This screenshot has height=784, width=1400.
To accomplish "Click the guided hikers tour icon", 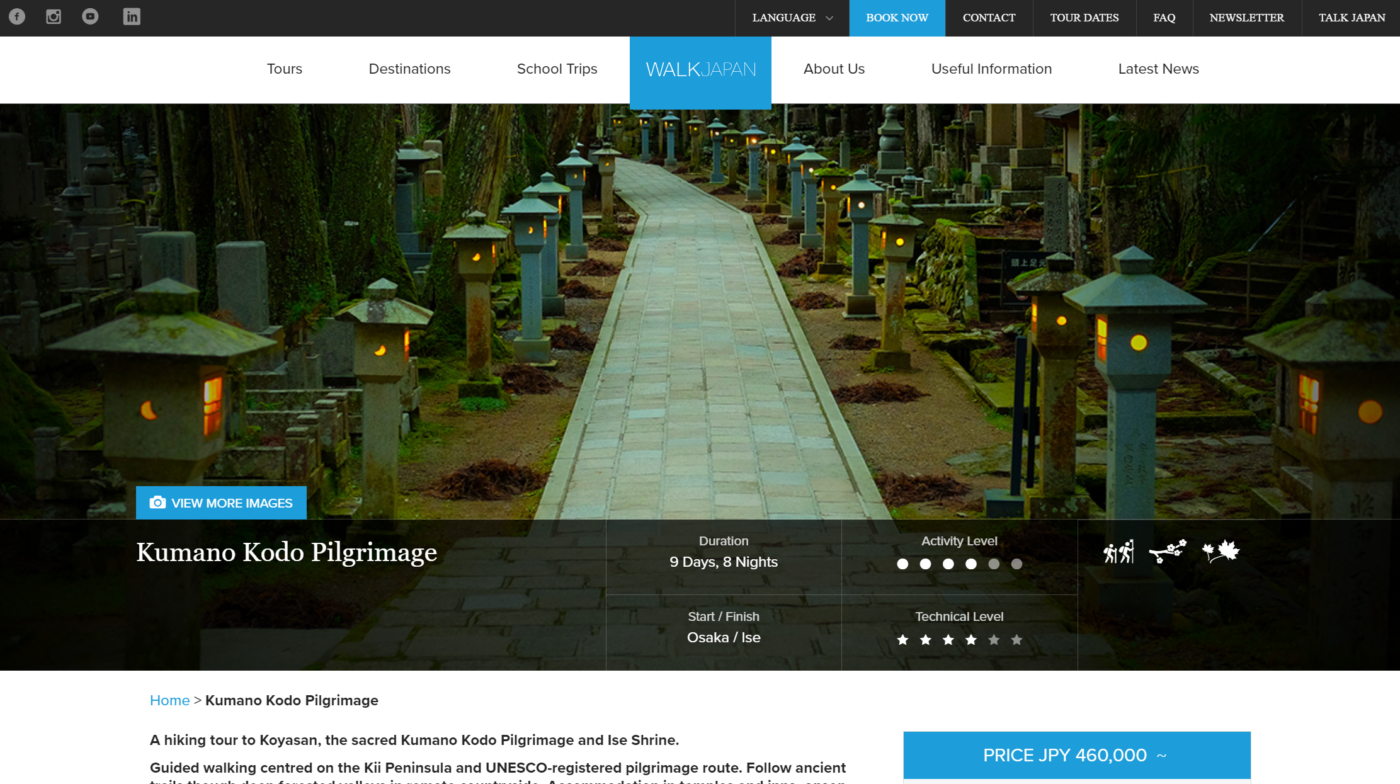I will [x=1118, y=552].
